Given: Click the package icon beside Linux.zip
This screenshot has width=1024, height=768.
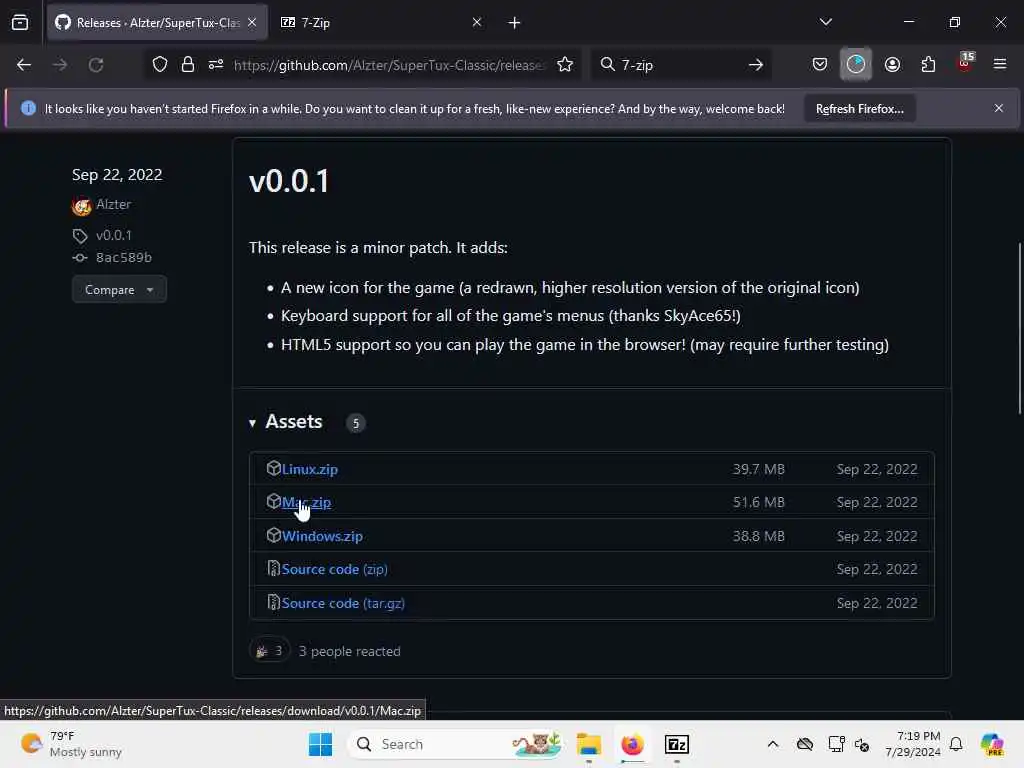Looking at the screenshot, I should click(x=273, y=468).
